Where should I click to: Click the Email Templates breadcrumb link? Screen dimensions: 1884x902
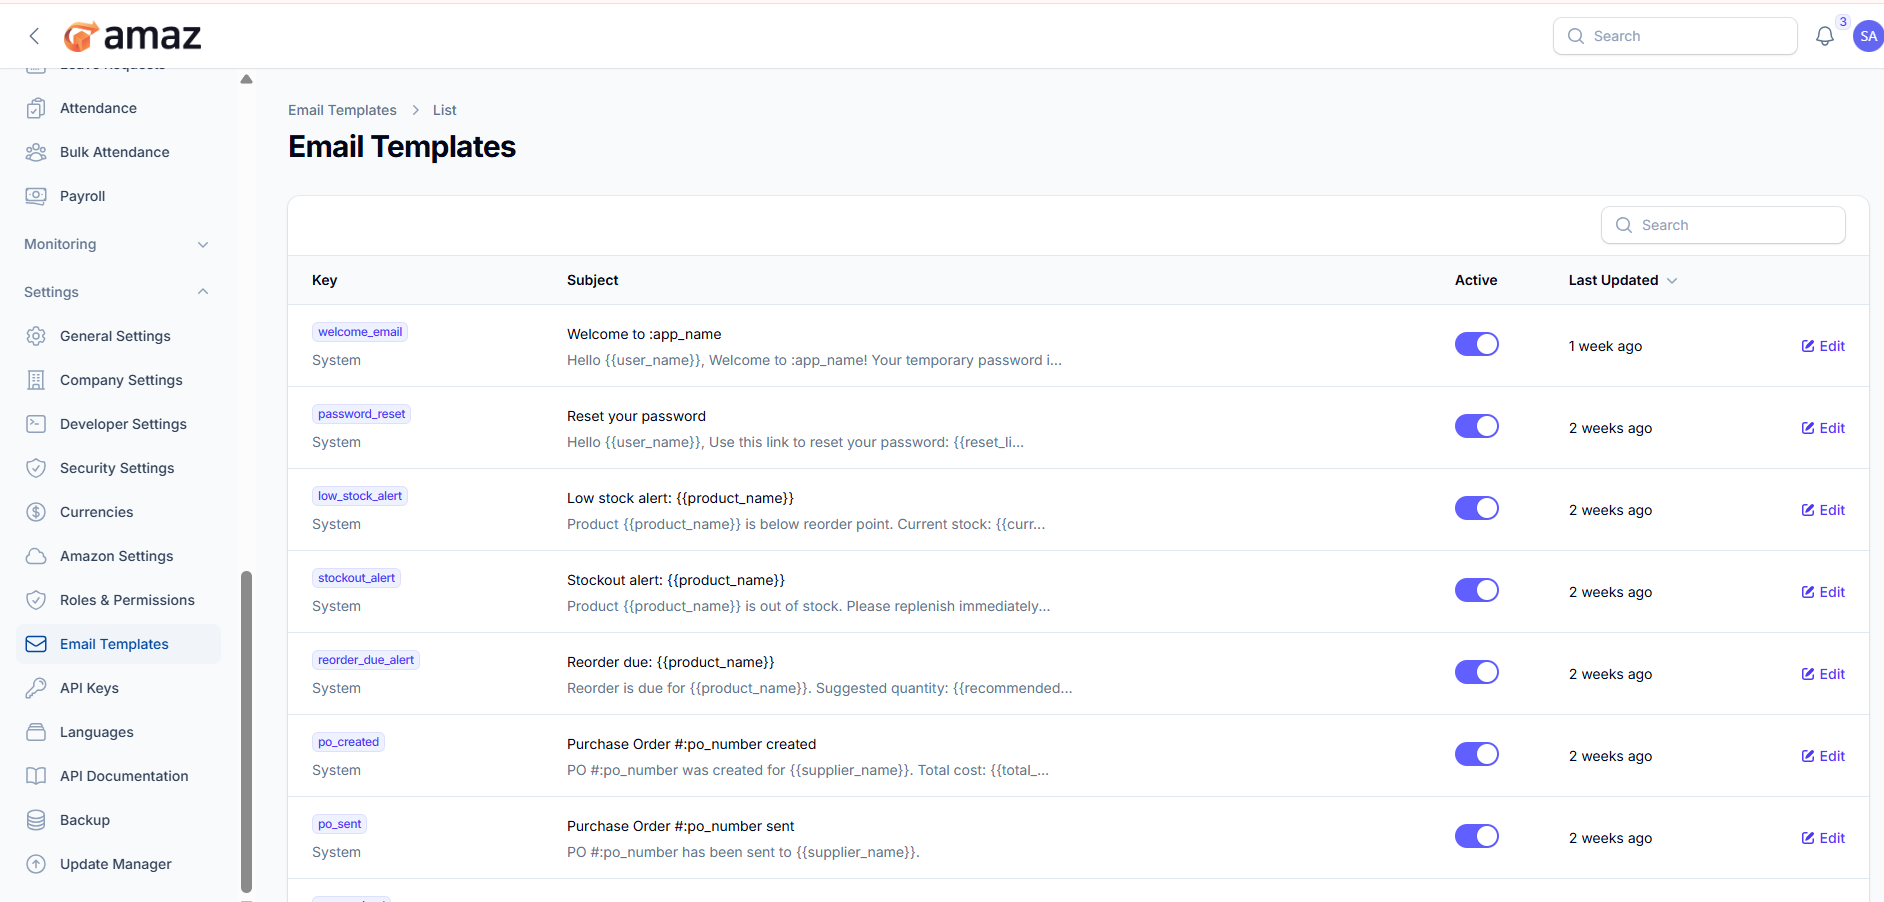point(342,110)
